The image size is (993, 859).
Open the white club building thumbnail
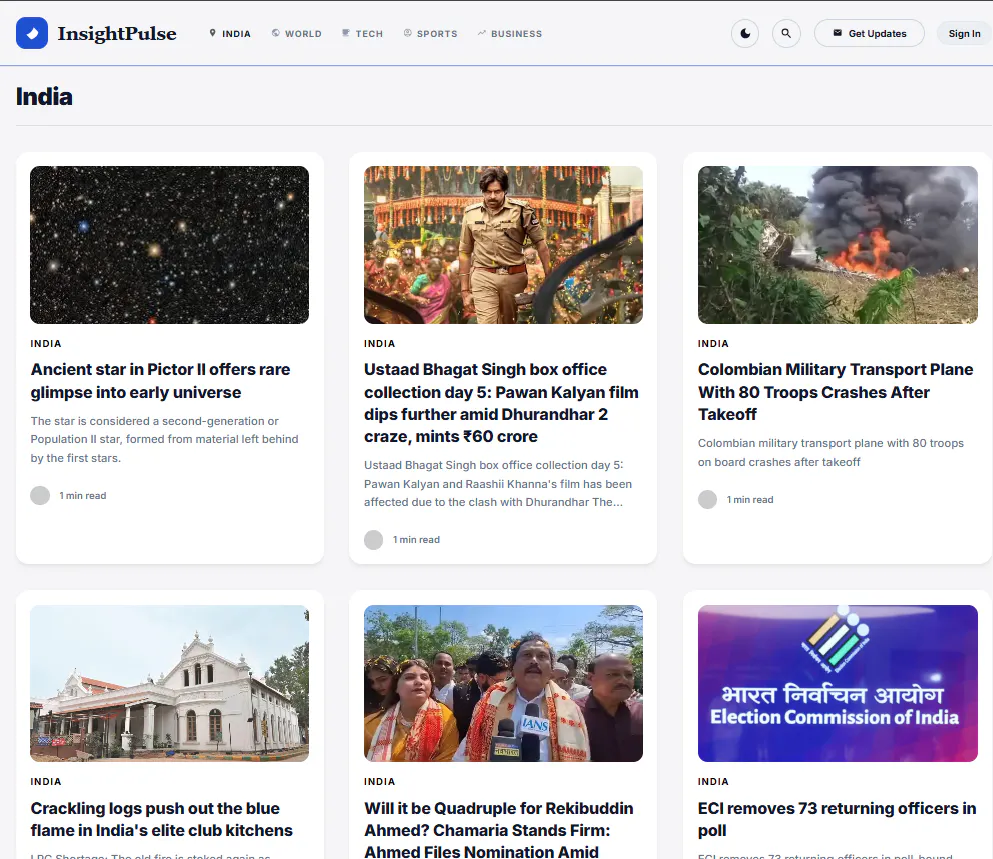coord(170,683)
